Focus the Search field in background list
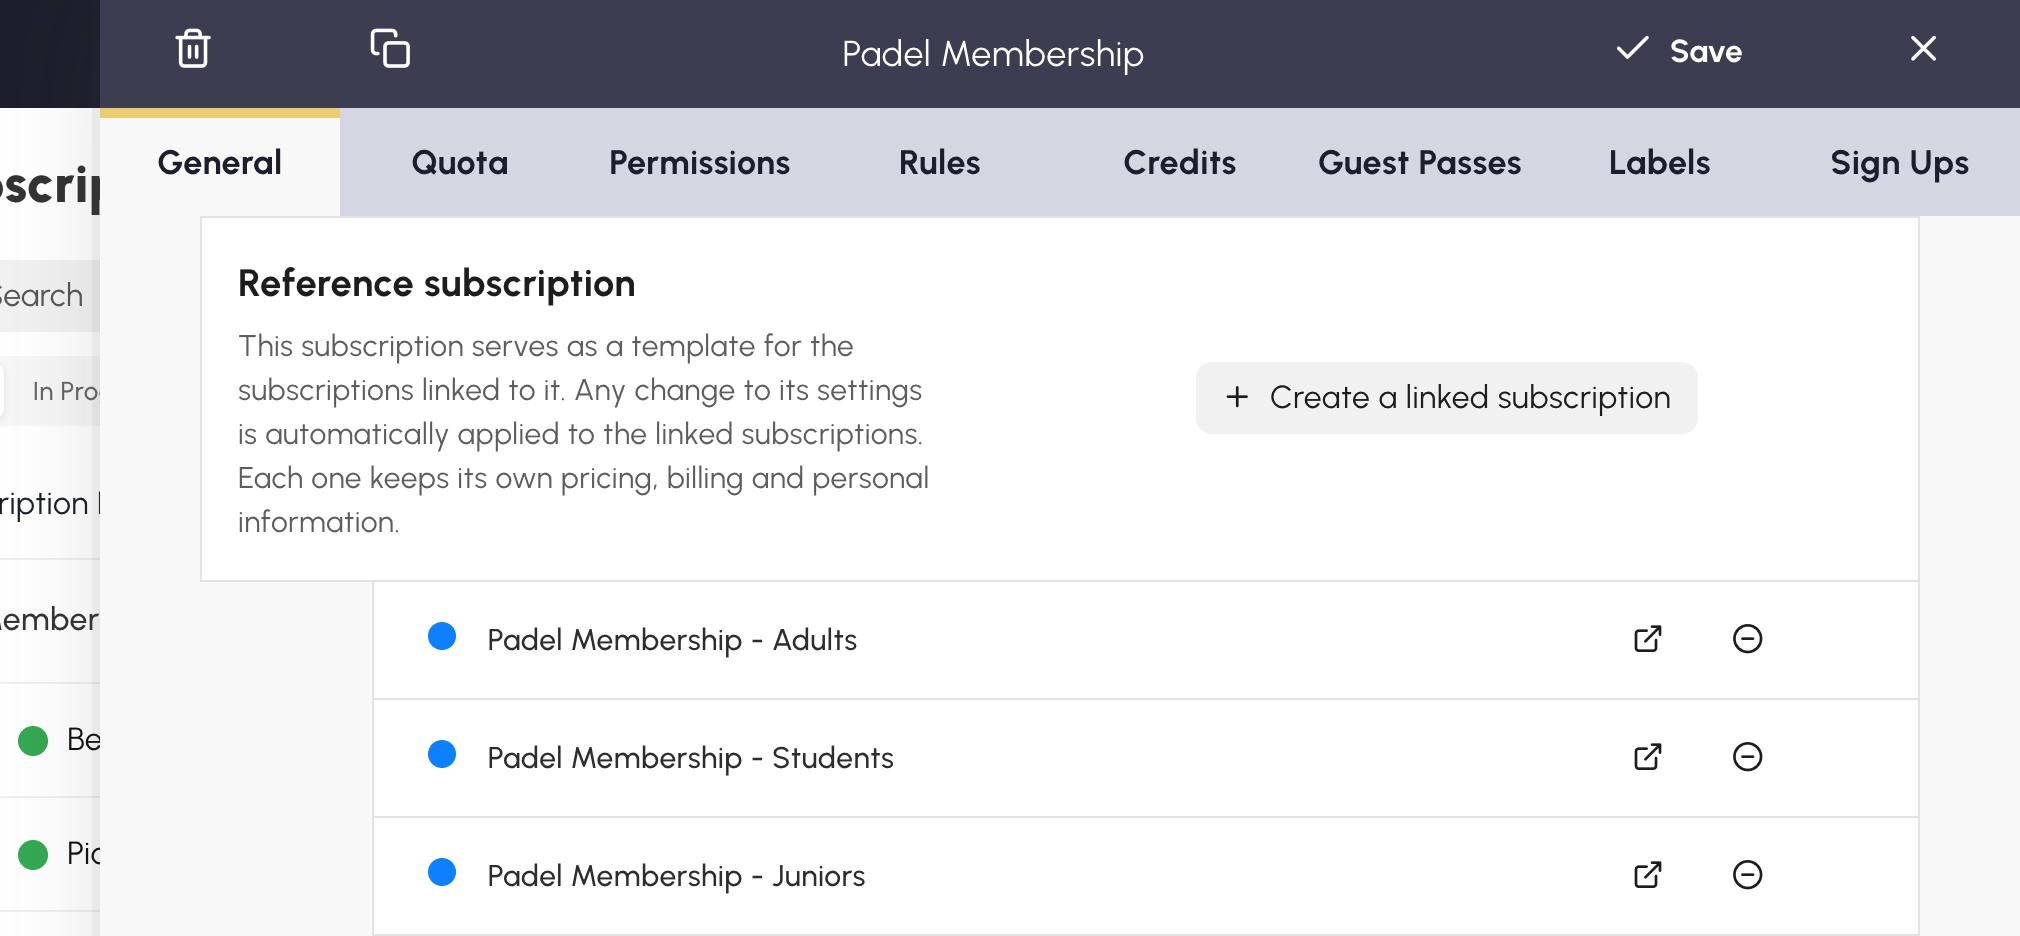The width and height of the screenshot is (2020, 936). click(x=50, y=296)
